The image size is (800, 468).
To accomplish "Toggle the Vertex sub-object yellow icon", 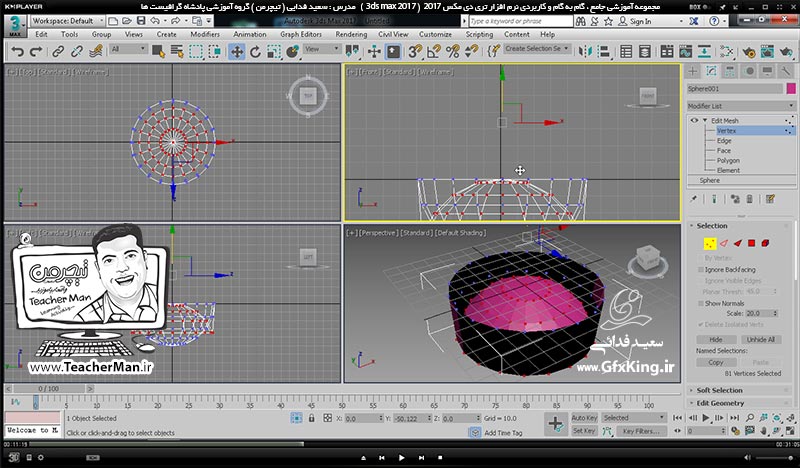I will 710,243.
